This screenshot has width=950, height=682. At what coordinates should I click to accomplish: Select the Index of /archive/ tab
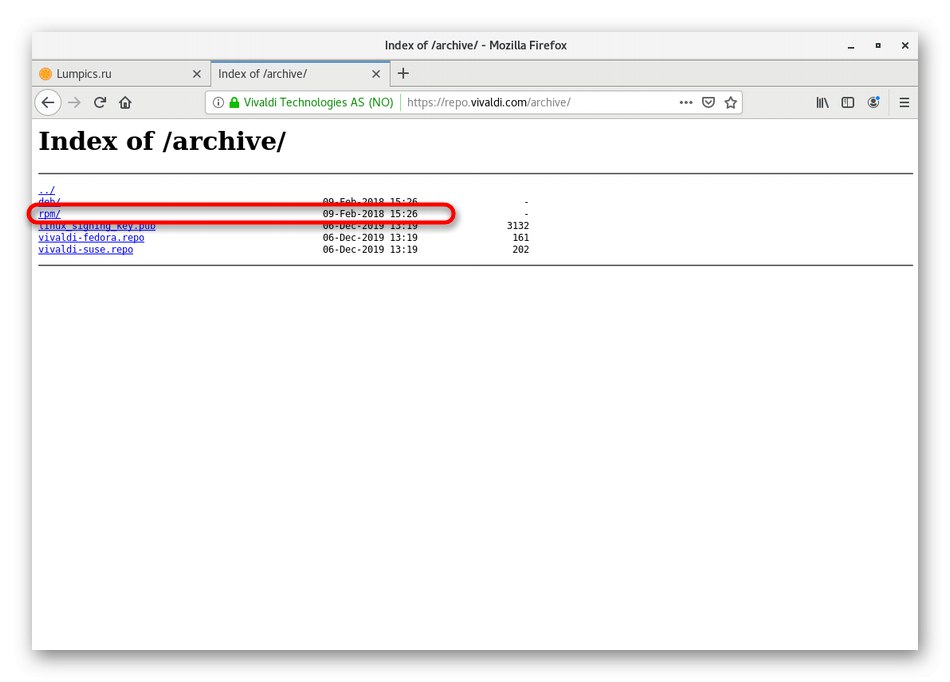point(299,74)
